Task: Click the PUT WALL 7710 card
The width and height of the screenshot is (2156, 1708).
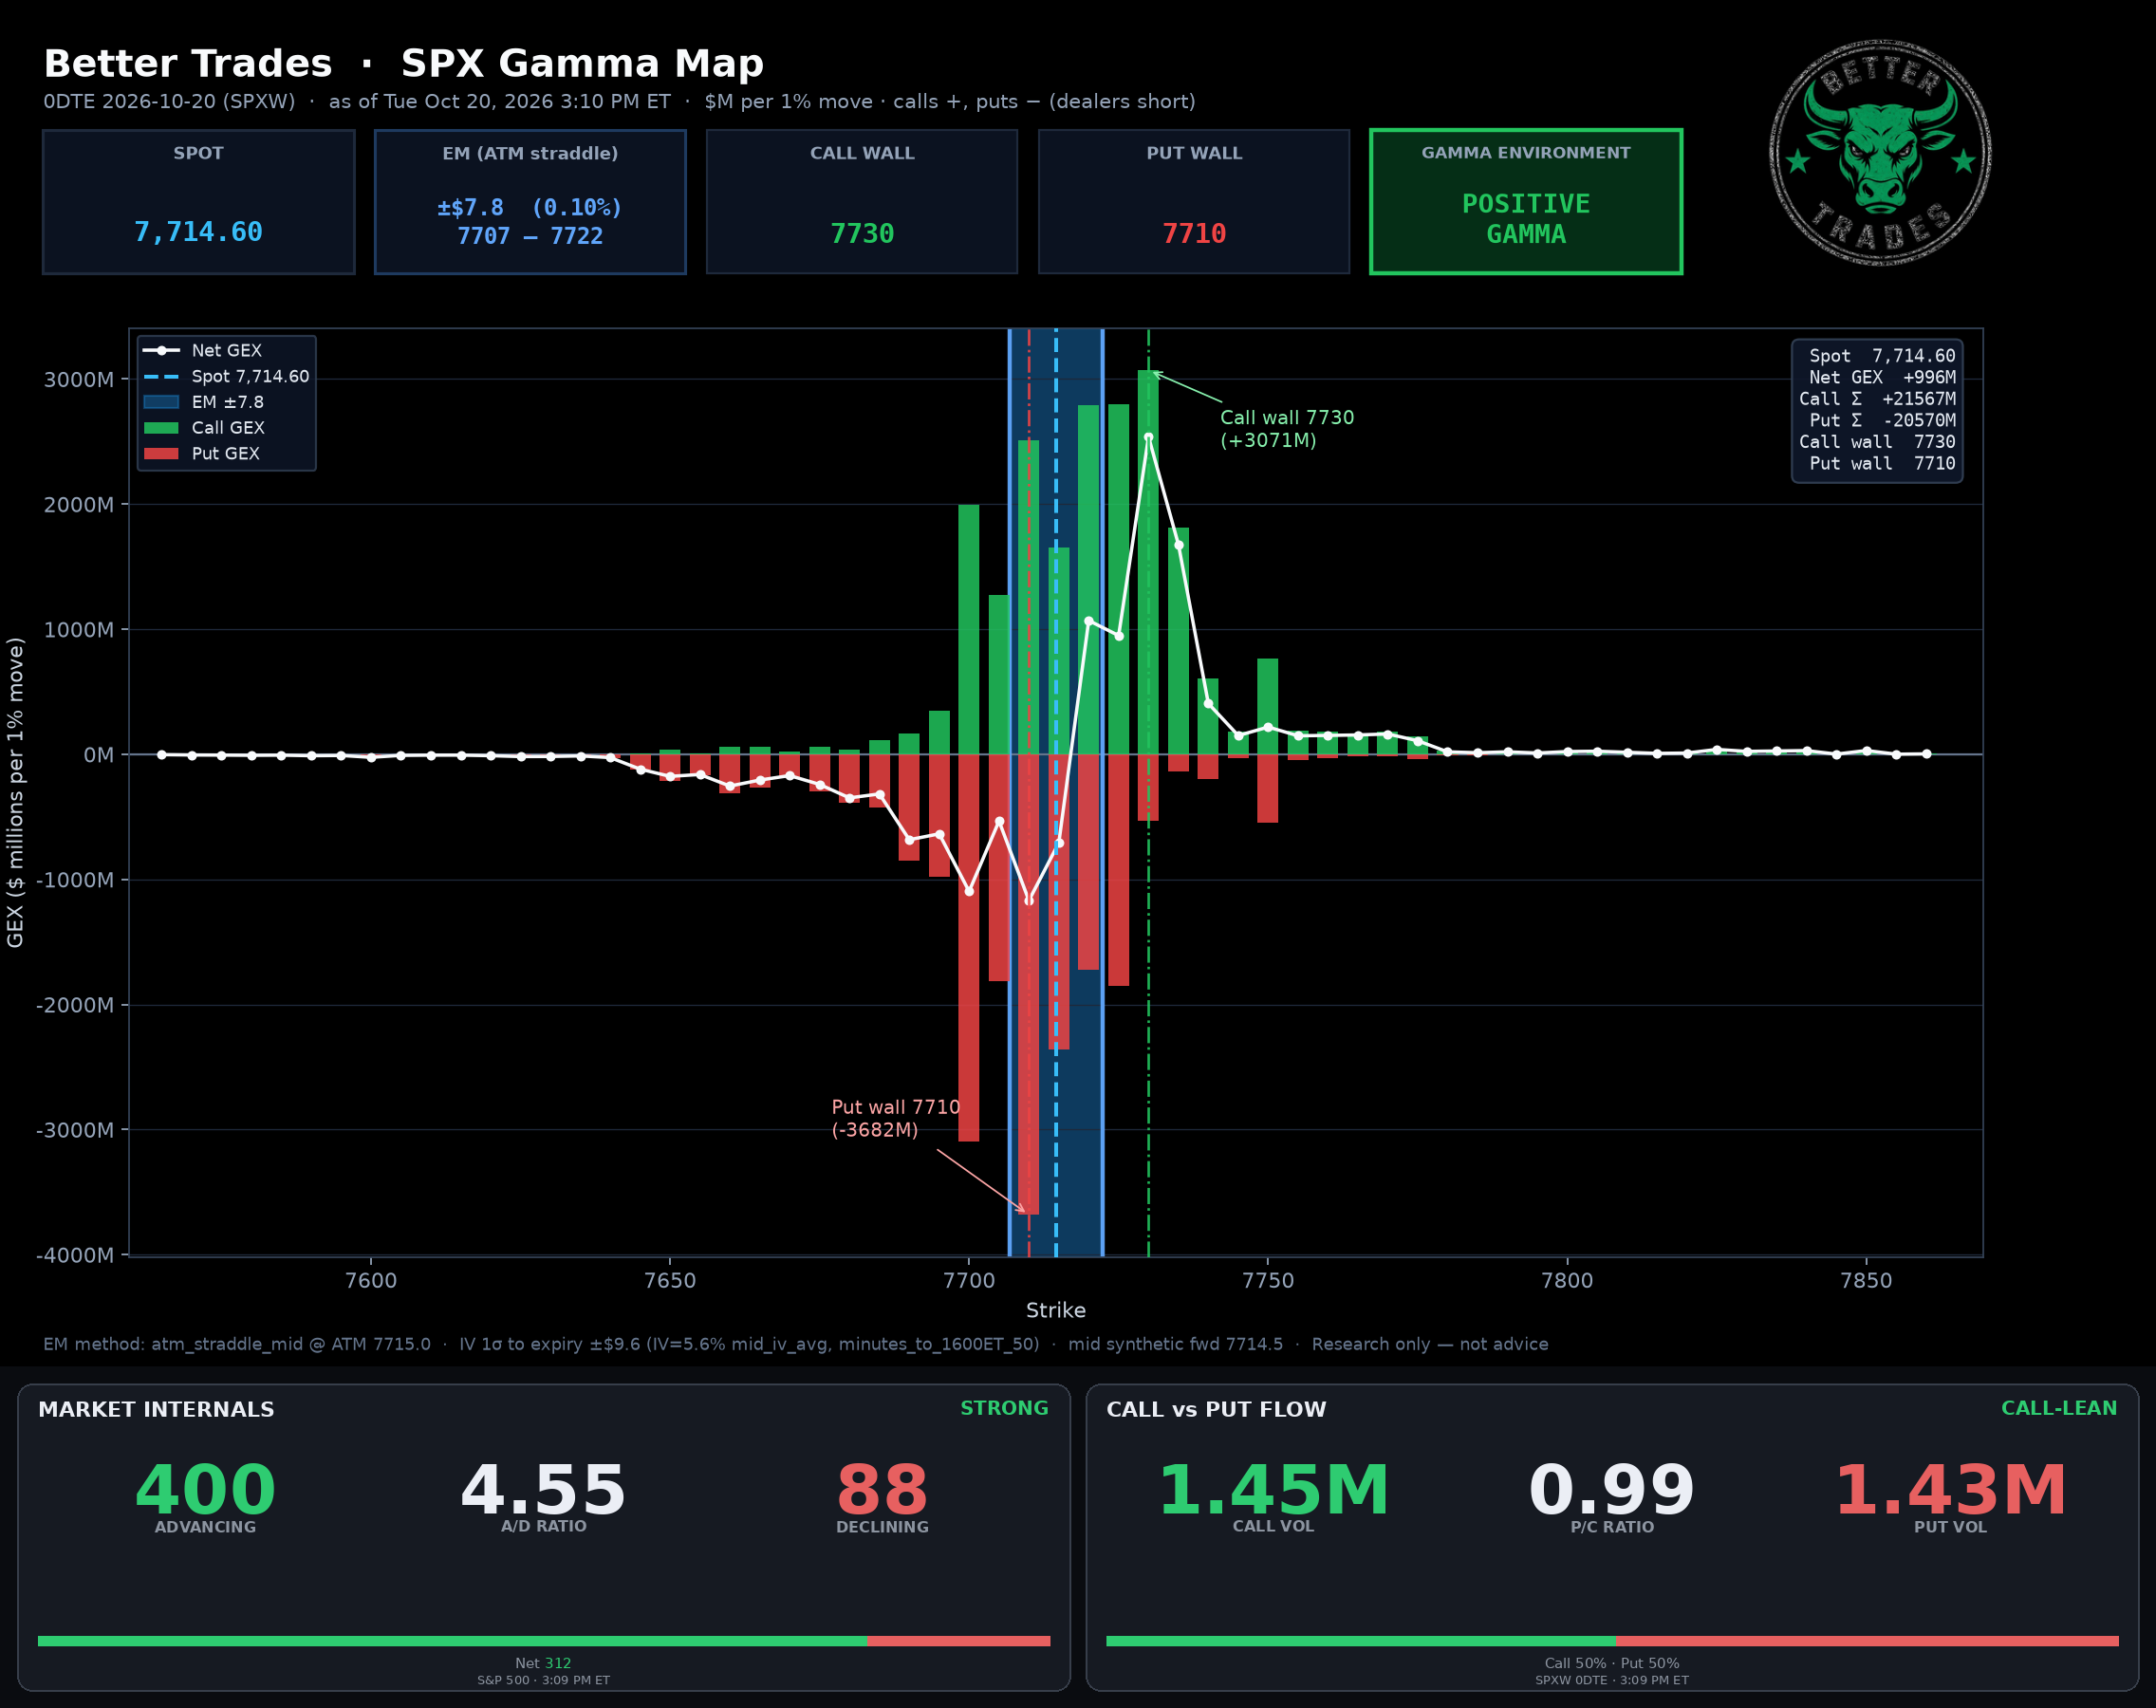Action: (1194, 202)
